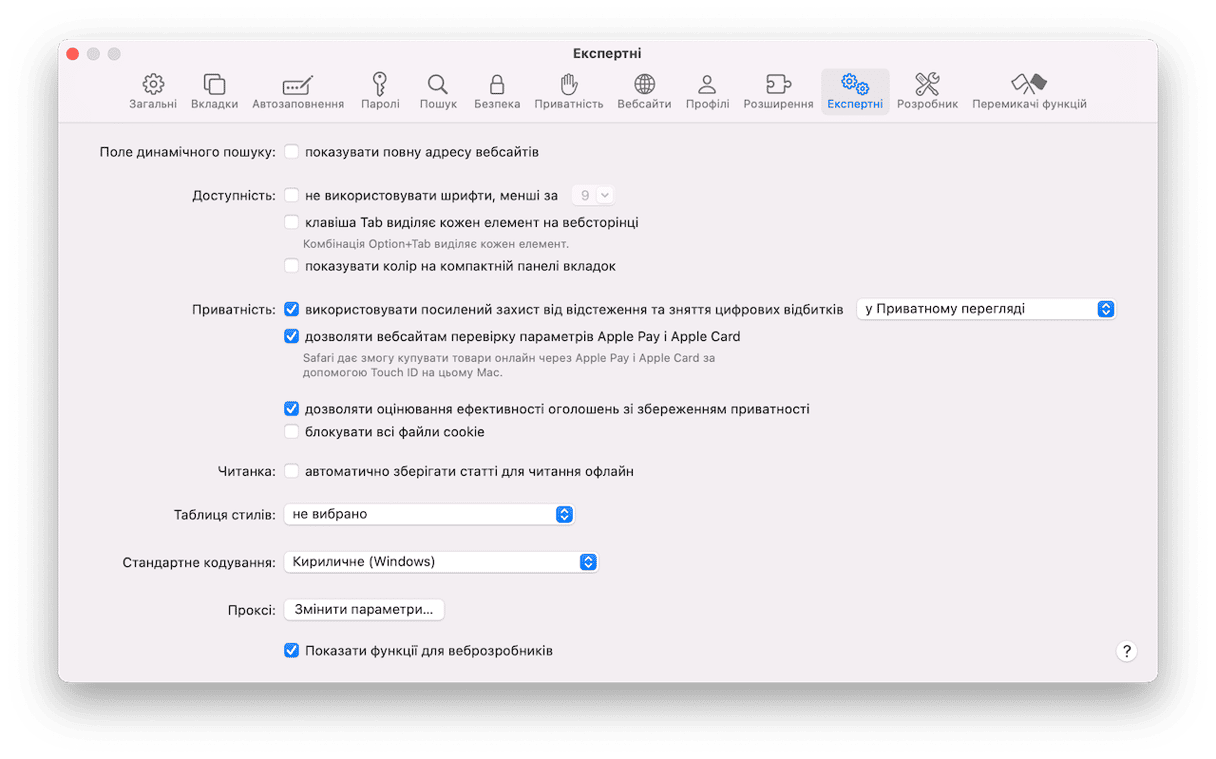Open the Безпека lock icon
This screenshot has width=1216, height=759.
click(x=496, y=85)
